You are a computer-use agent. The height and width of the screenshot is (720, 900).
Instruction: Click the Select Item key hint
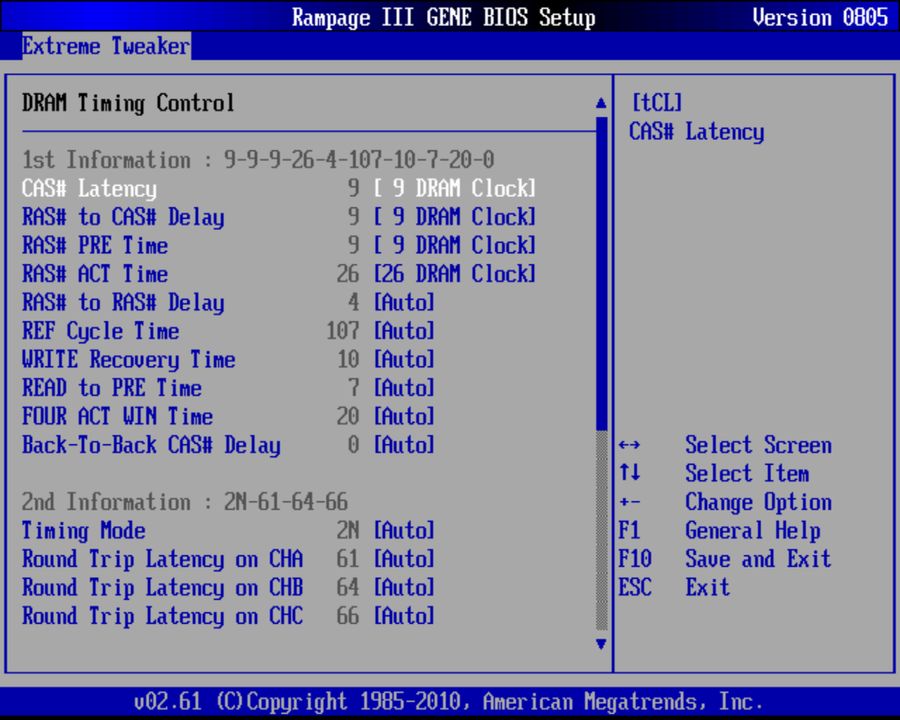coord(747,474)
